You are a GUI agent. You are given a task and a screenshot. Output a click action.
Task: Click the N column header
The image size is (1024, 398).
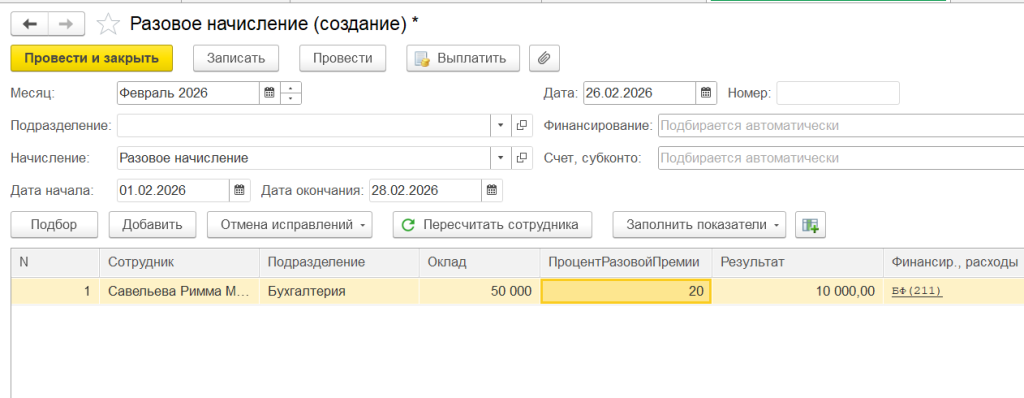(x=56, y=262)
